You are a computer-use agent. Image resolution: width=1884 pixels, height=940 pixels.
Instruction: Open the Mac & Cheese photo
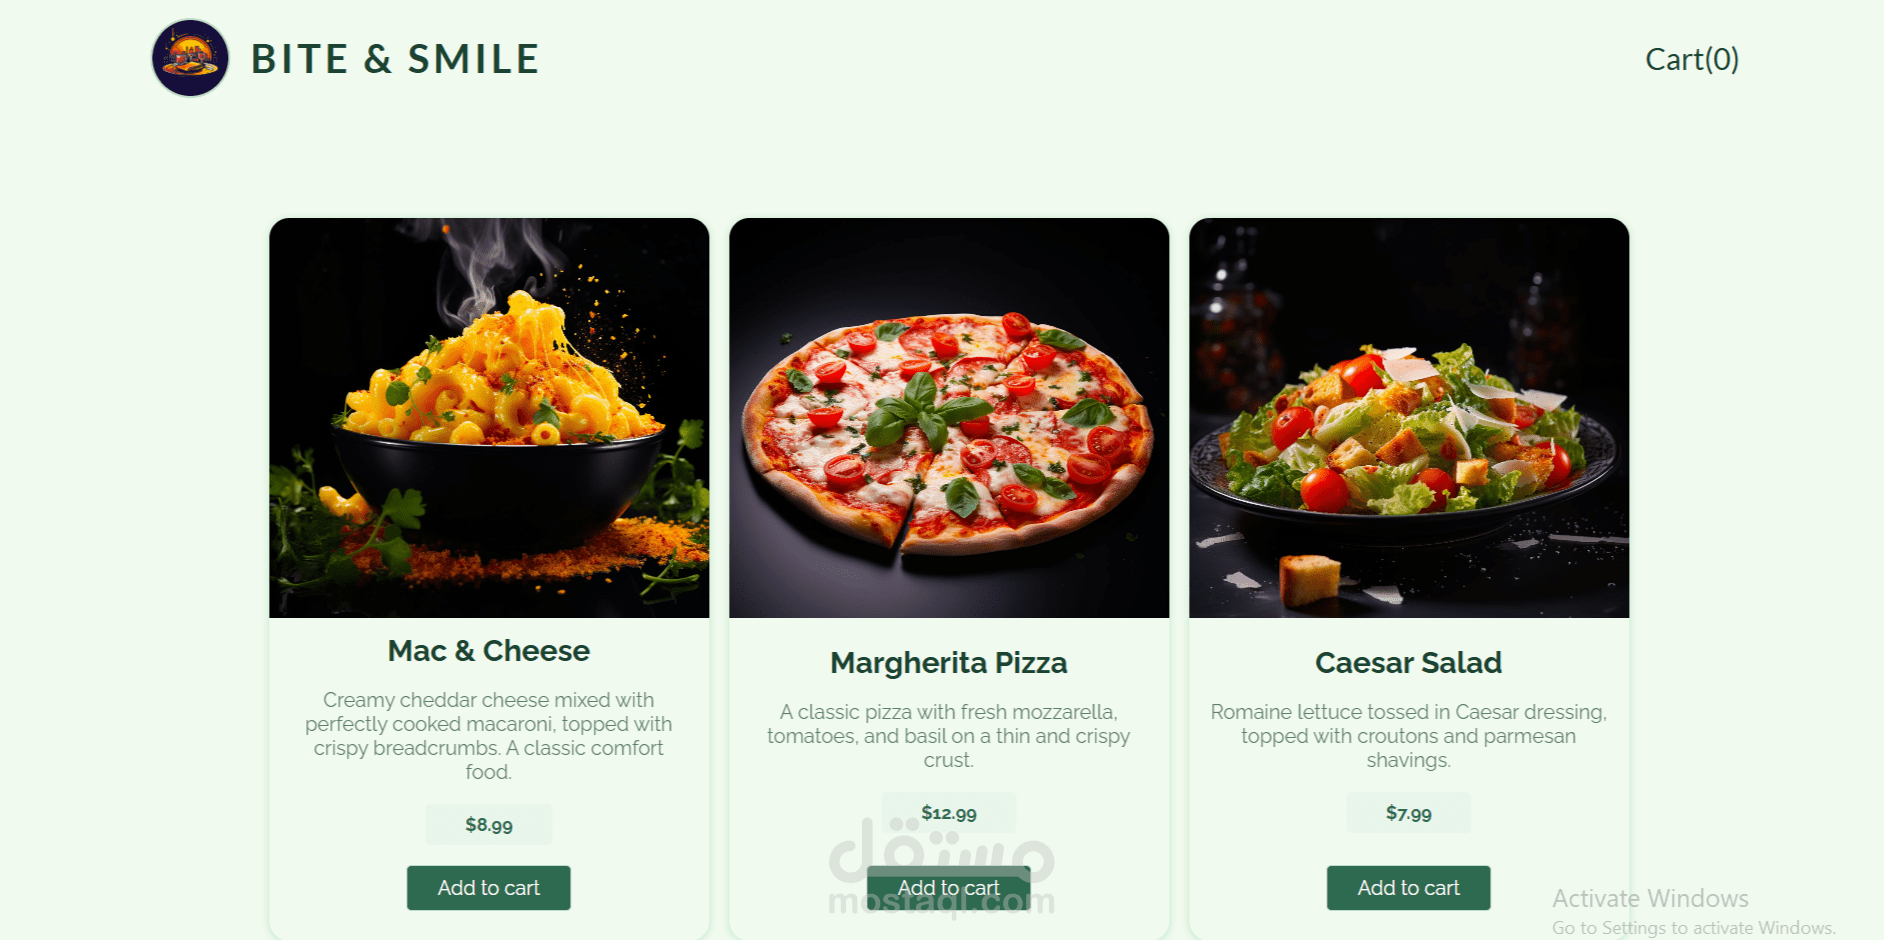coord(489,418)
